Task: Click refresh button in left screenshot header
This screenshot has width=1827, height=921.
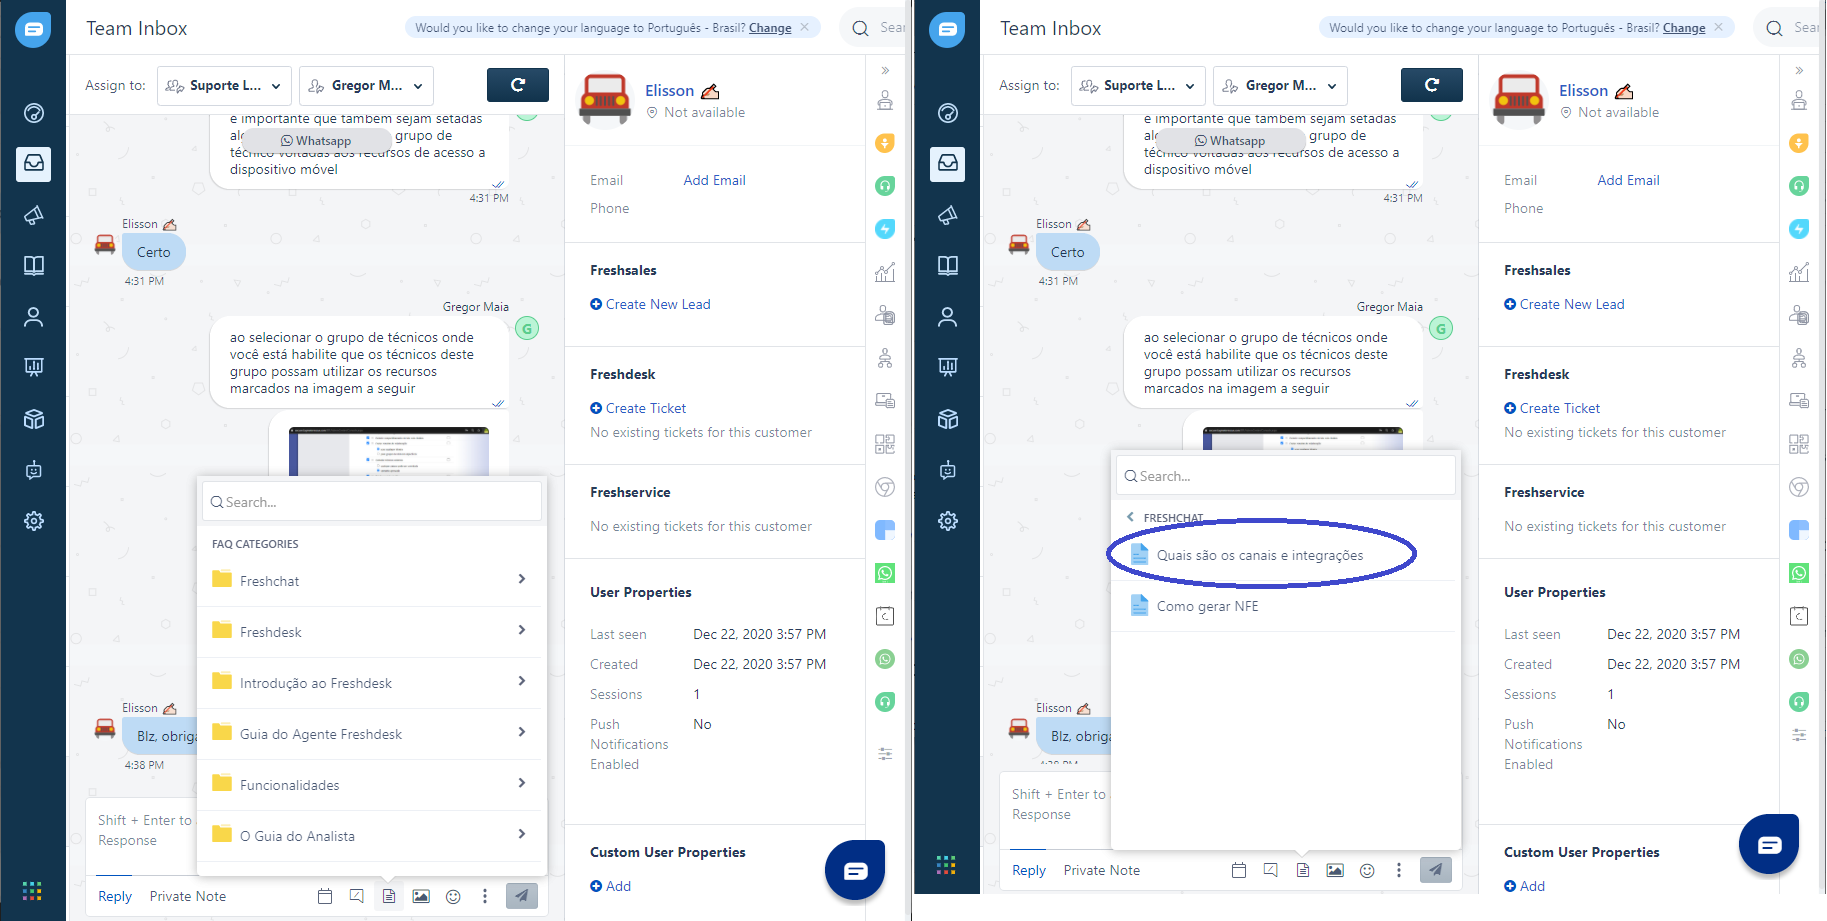Action: coord(518,85)
